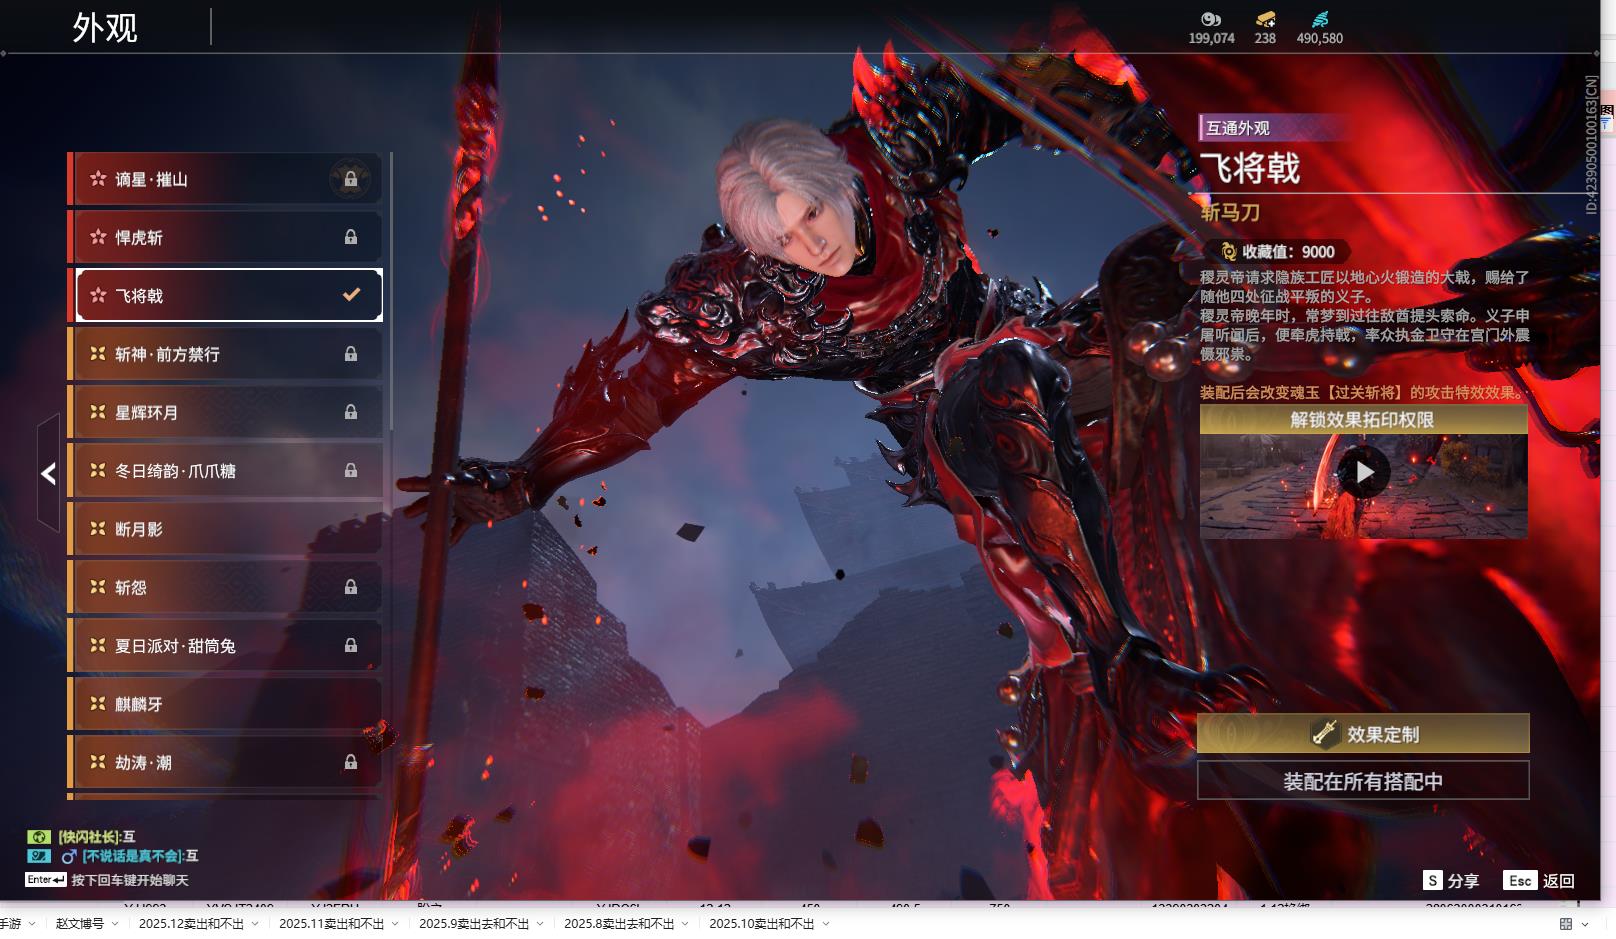Click the silver coin currency icon
1616x939 pixels.
[x=1211, y=19]
